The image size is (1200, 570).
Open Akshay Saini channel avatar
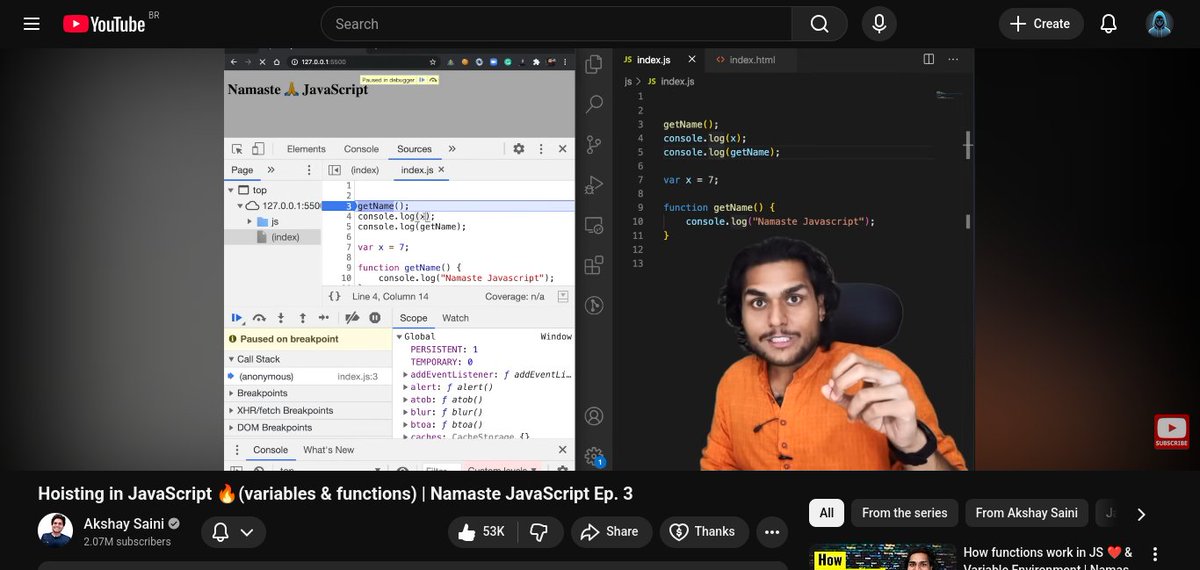[55, 531]
